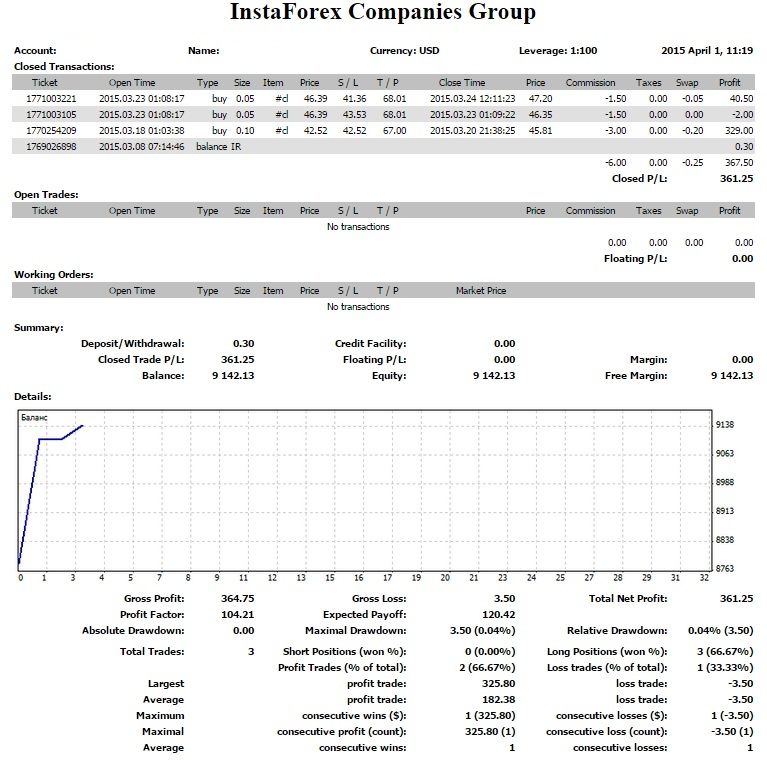Click the consecutive loss count -3.50 (1)
The height and width of the screenshot is (760, 767).
click(732, 732)
